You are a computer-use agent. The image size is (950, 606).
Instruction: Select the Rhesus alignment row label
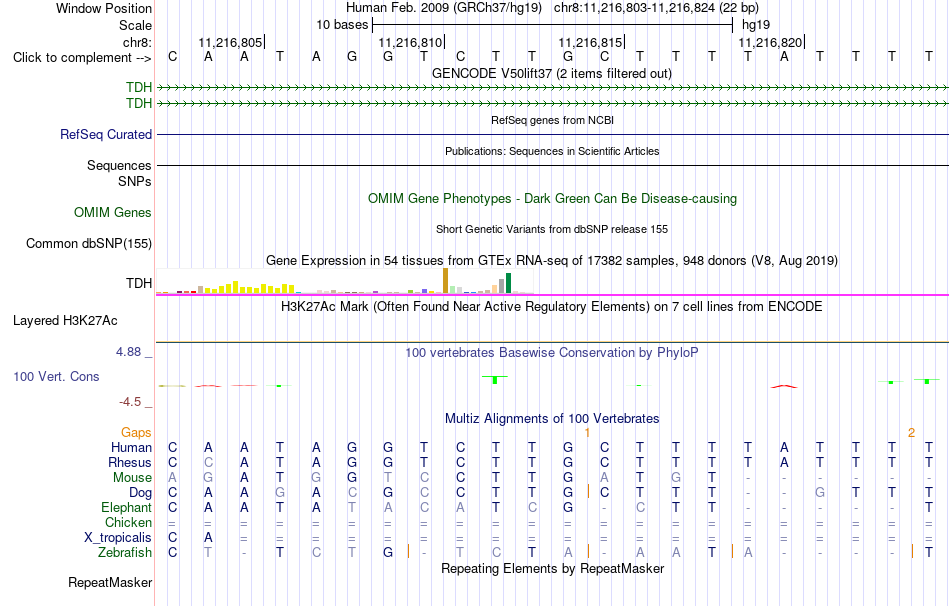130,462
